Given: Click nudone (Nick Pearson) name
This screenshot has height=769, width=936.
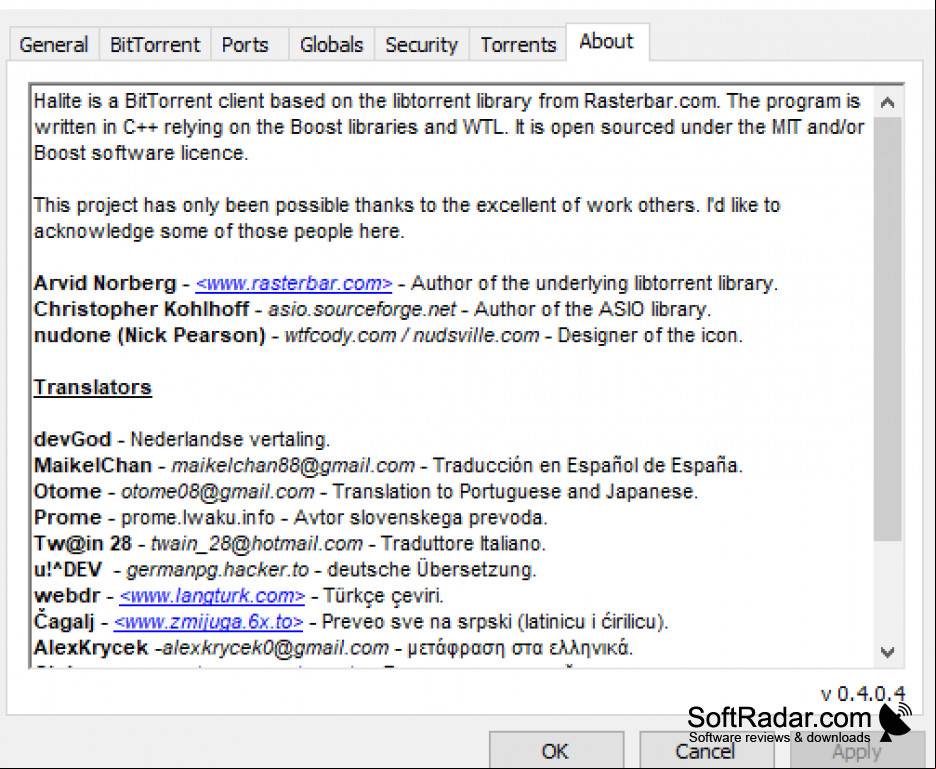Looking at the screenshot, I should [x=150, y=336].
